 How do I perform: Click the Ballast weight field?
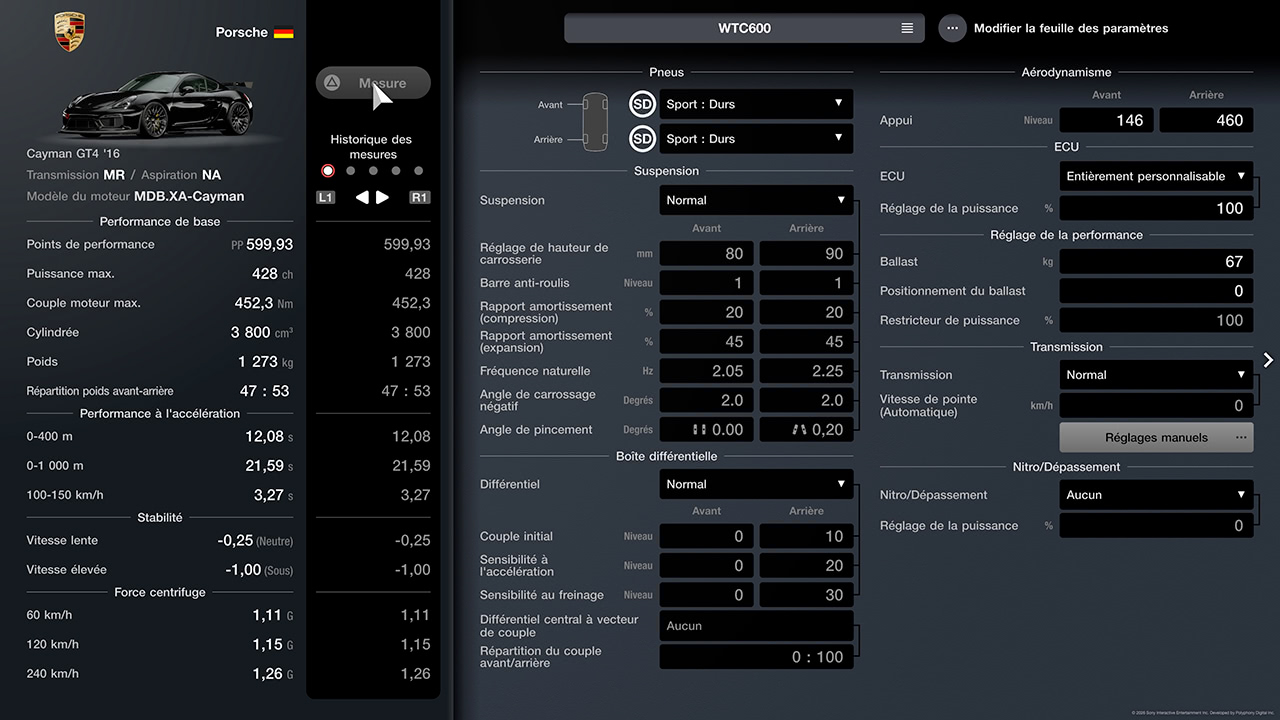(1156, 261)
